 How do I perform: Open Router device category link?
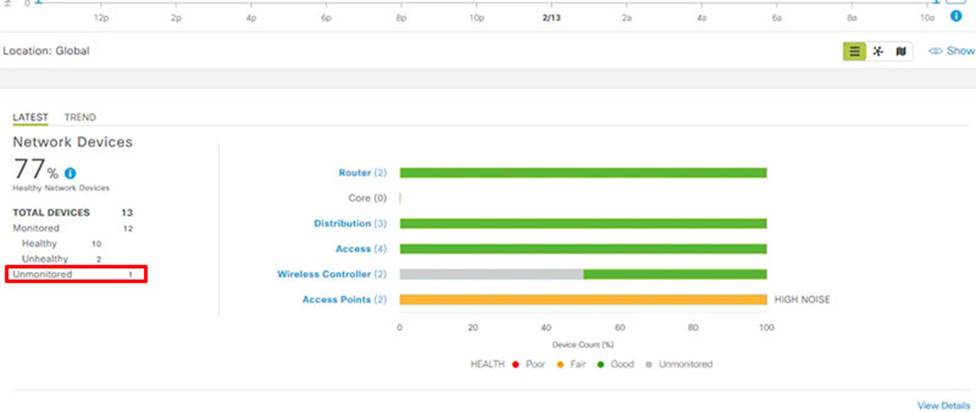354,173
